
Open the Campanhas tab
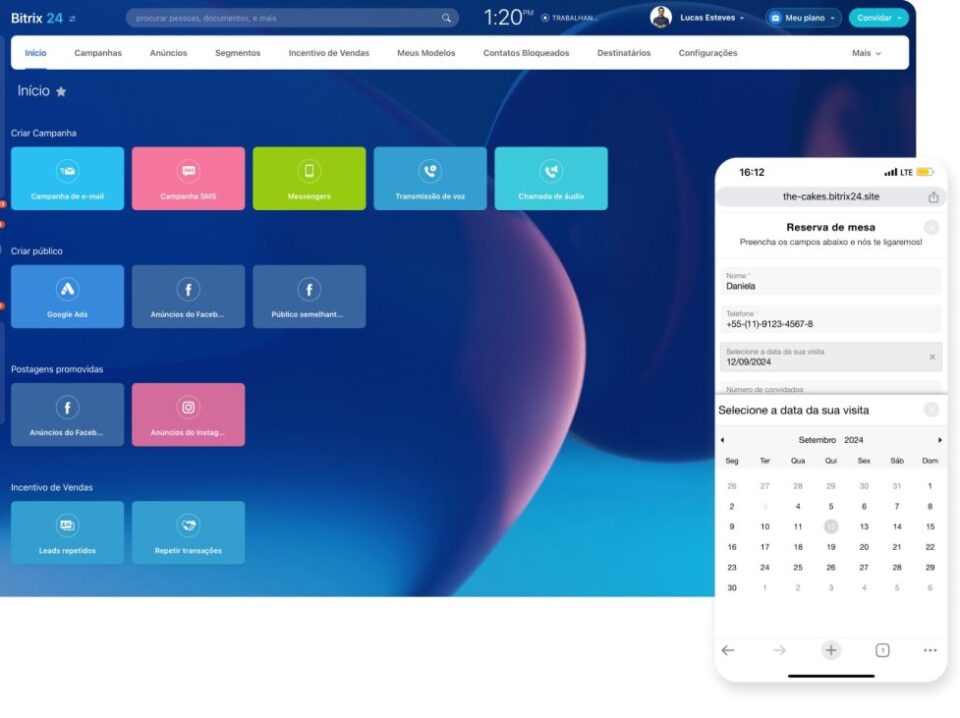click(x=98, y=53)
